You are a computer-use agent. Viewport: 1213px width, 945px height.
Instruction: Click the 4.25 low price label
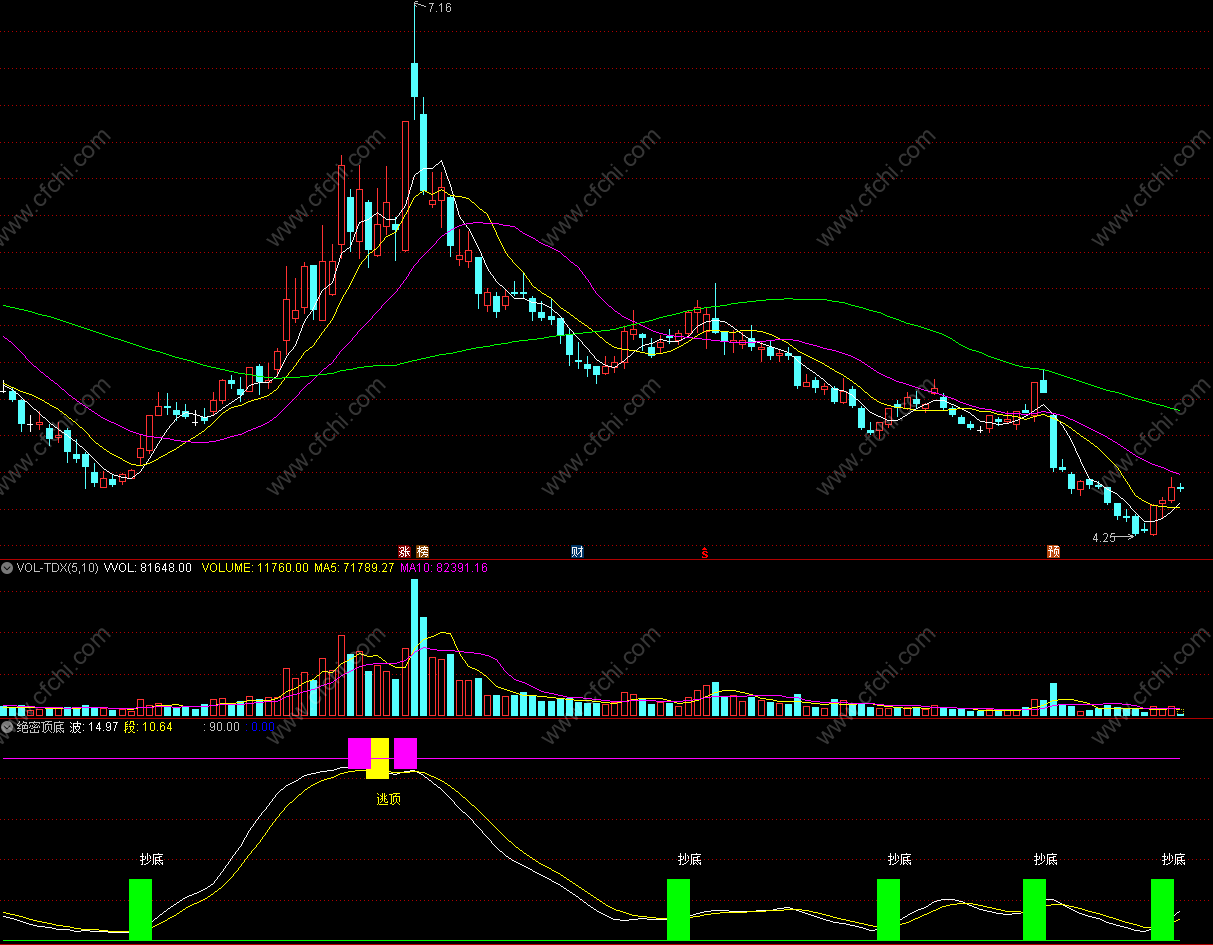coord(1103,537)
